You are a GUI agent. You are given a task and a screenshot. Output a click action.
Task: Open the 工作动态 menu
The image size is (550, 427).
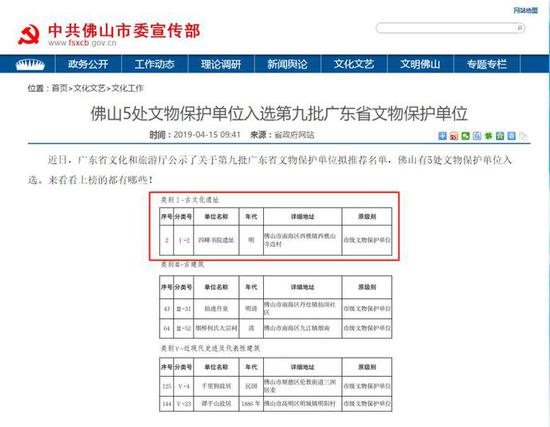(155, 64)
